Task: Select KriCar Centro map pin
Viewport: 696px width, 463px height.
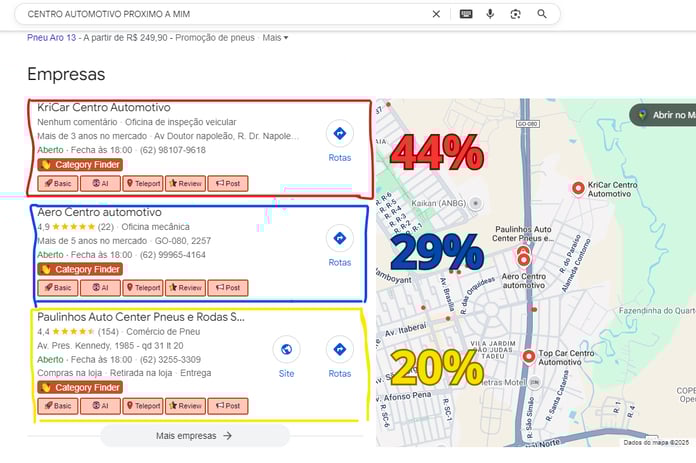Action: [x=578, y=189]
